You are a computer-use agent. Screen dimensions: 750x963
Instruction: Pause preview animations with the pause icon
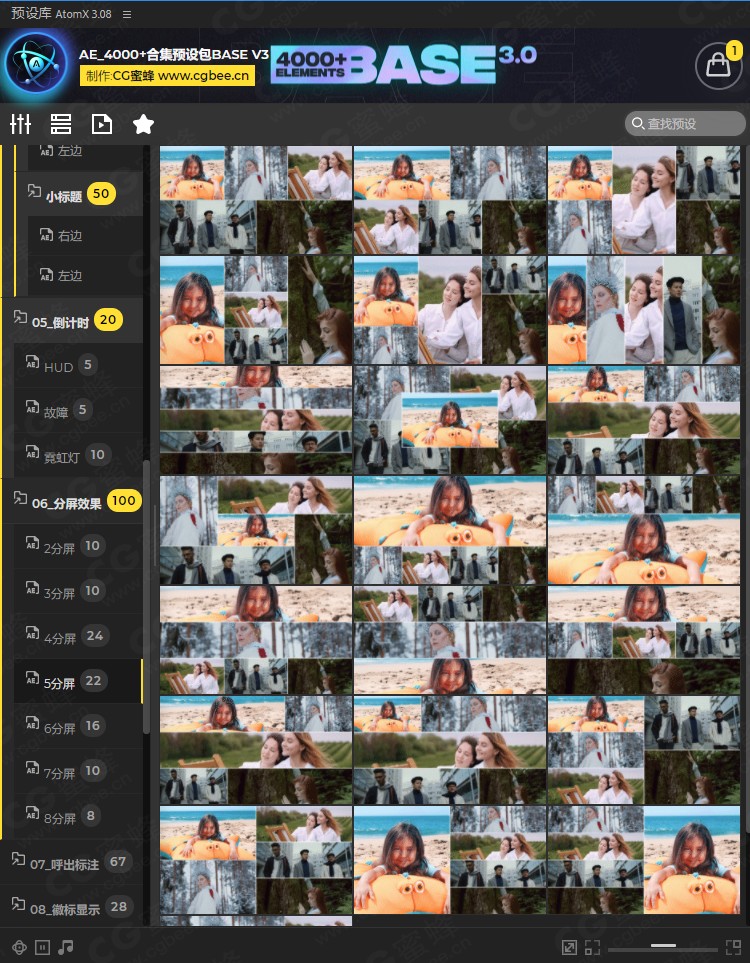tap(42, 947)
